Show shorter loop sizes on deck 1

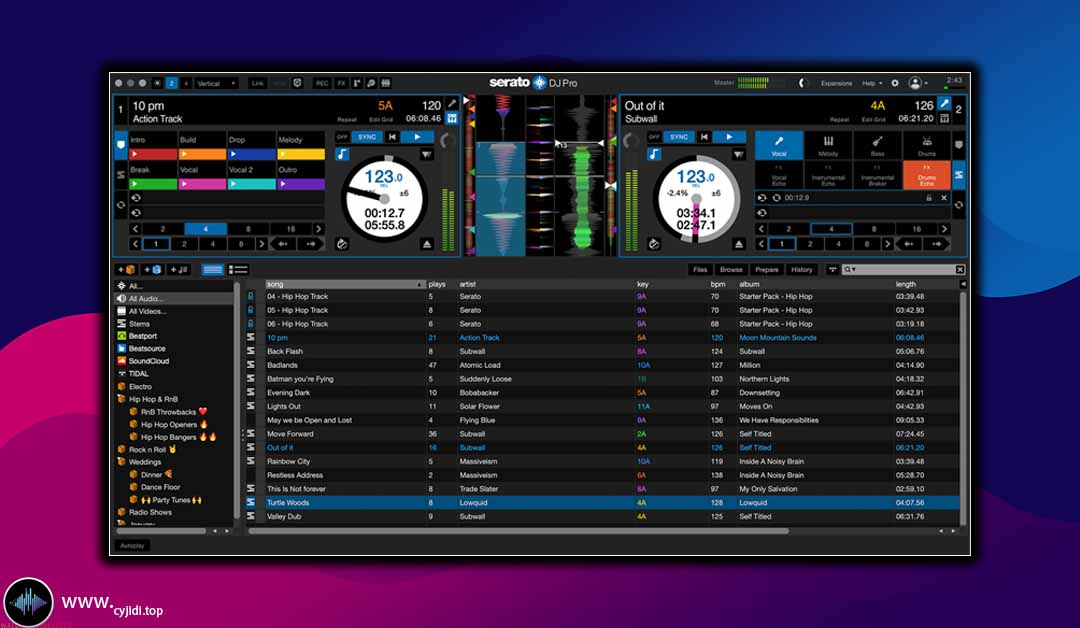(135, 229)
